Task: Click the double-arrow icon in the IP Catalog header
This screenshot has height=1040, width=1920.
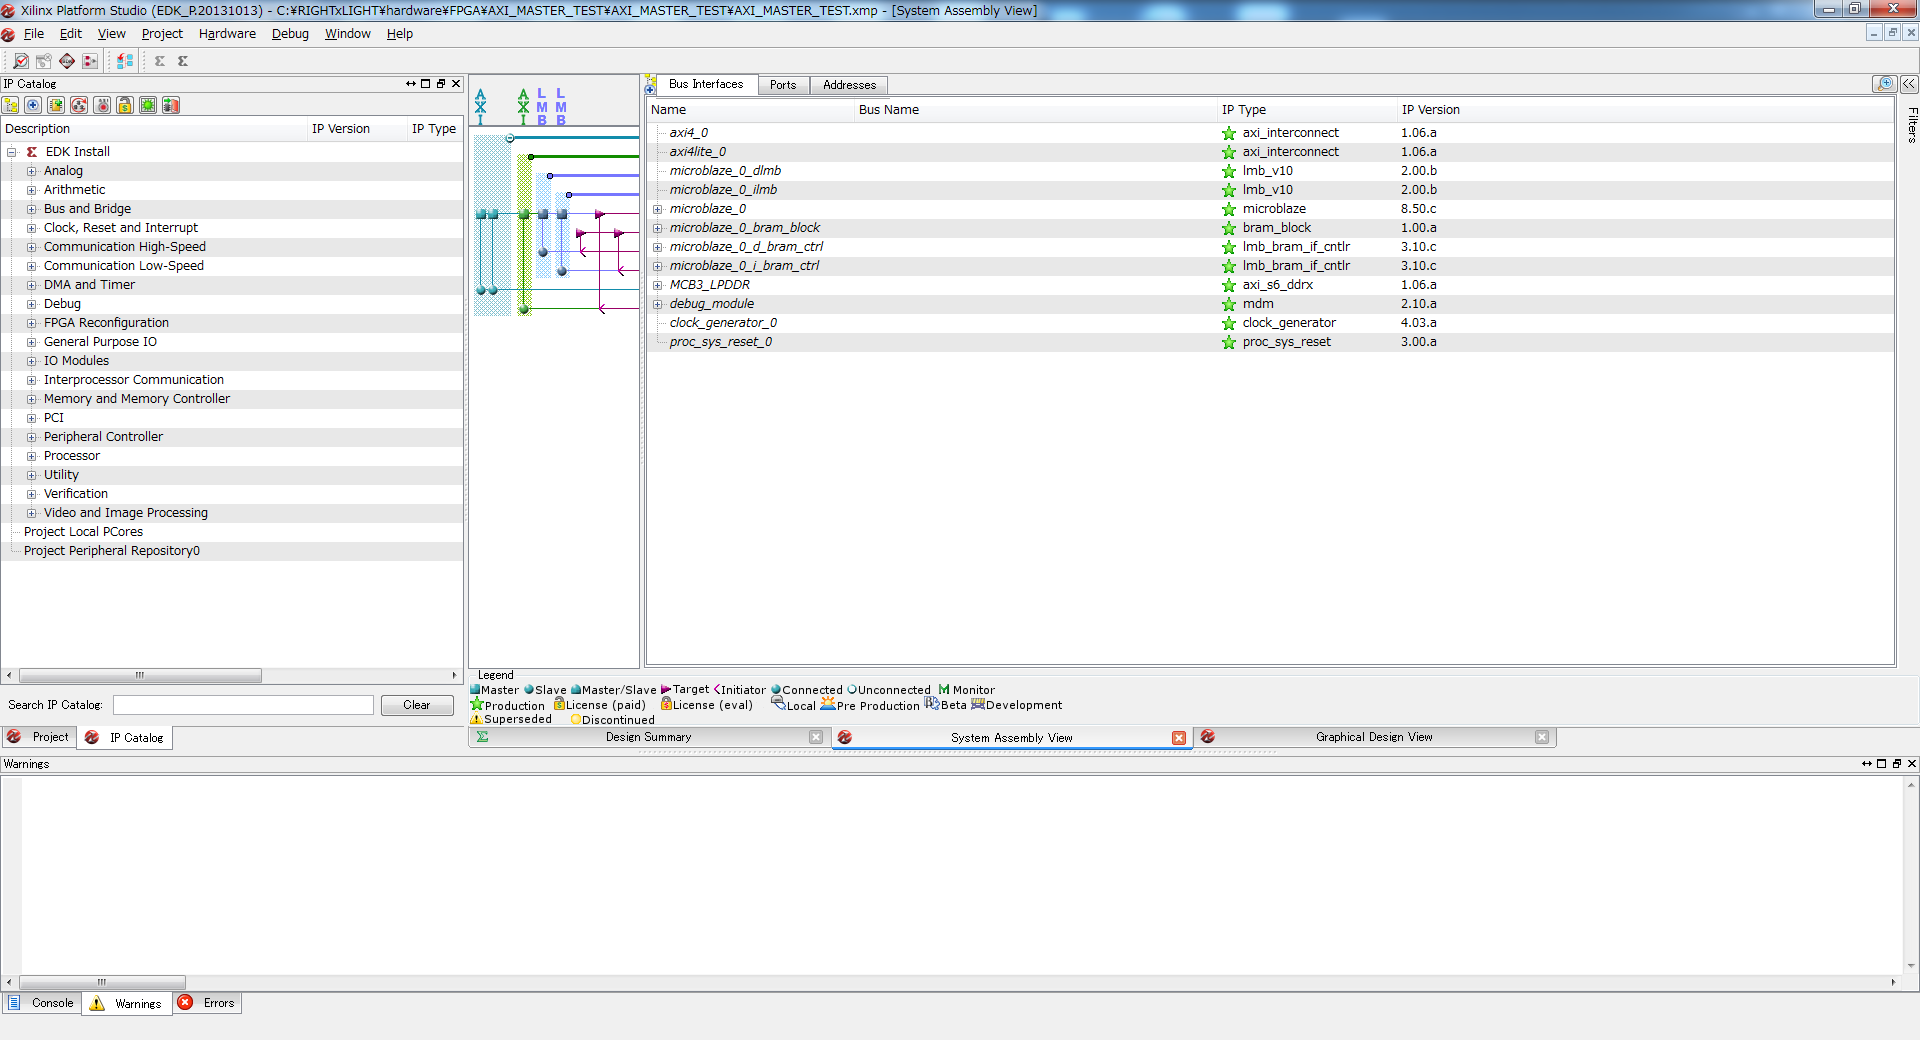Action: pyautogui.click(x=411, y=84)
